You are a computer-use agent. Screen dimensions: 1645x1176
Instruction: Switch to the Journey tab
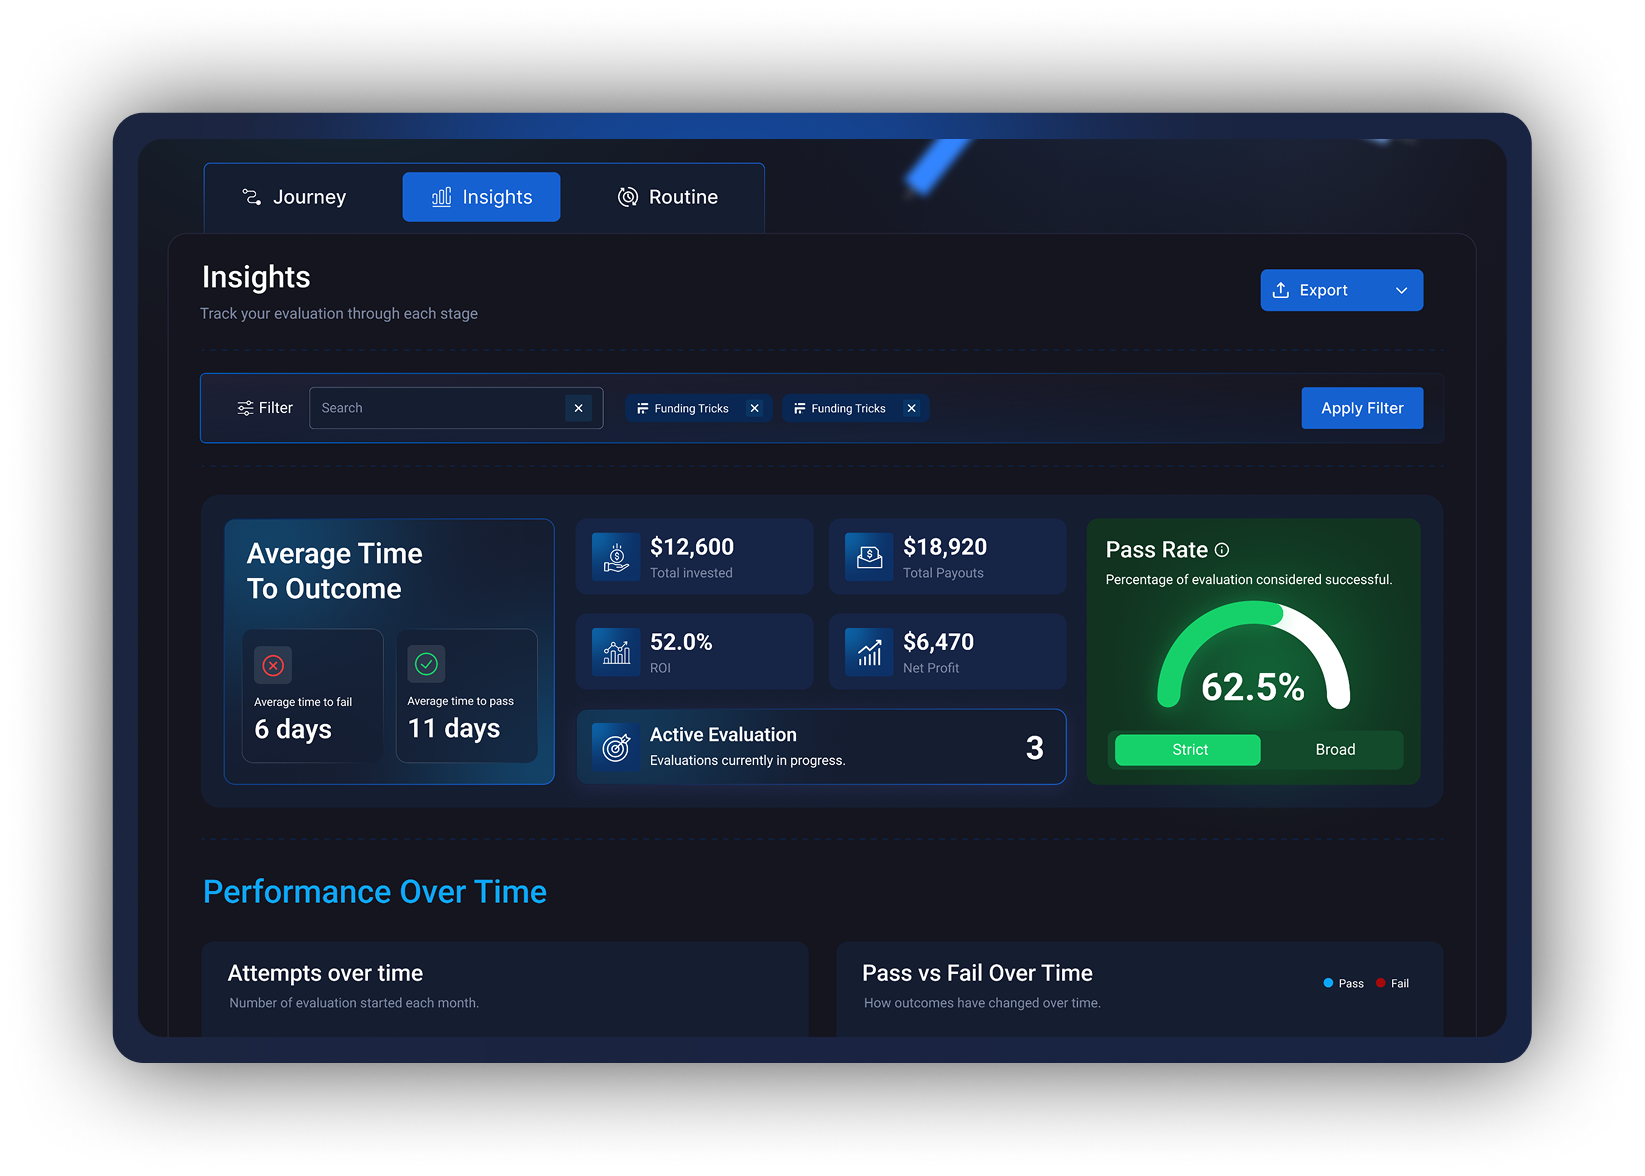pyautogui.click(x=294, y=197)
